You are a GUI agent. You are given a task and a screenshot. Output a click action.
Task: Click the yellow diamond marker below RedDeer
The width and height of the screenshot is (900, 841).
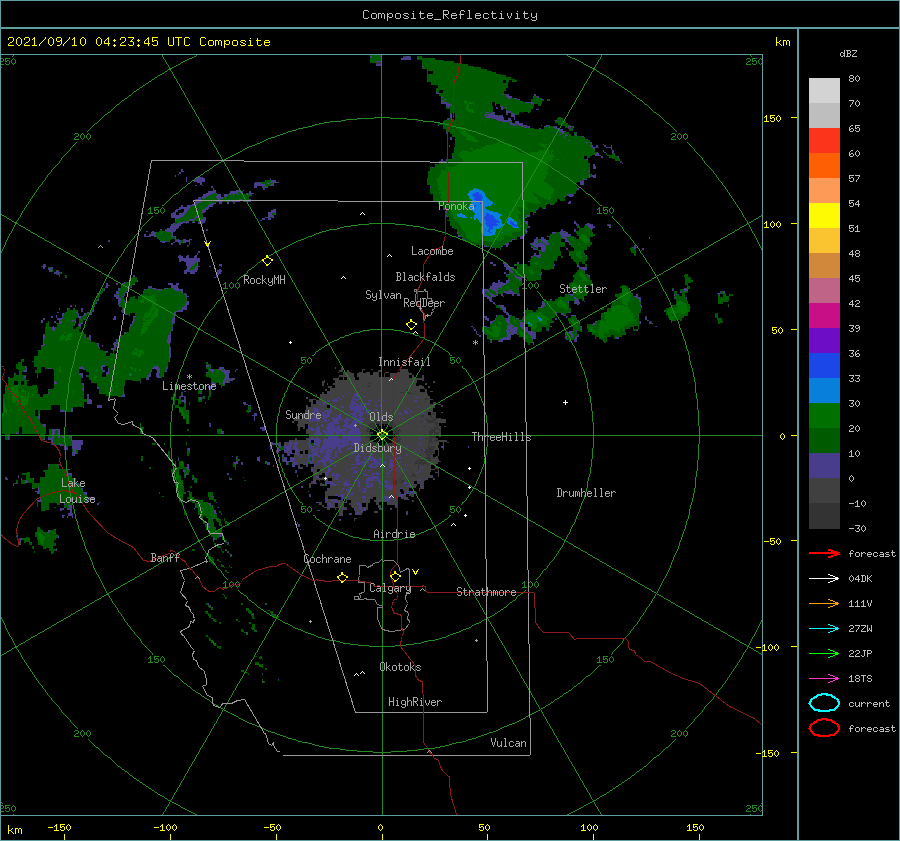412,325
